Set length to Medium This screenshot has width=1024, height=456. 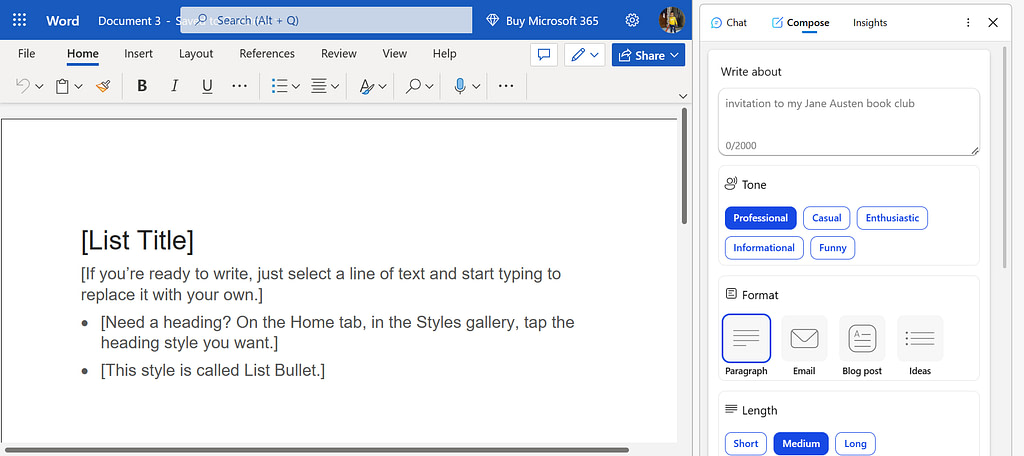801,444
